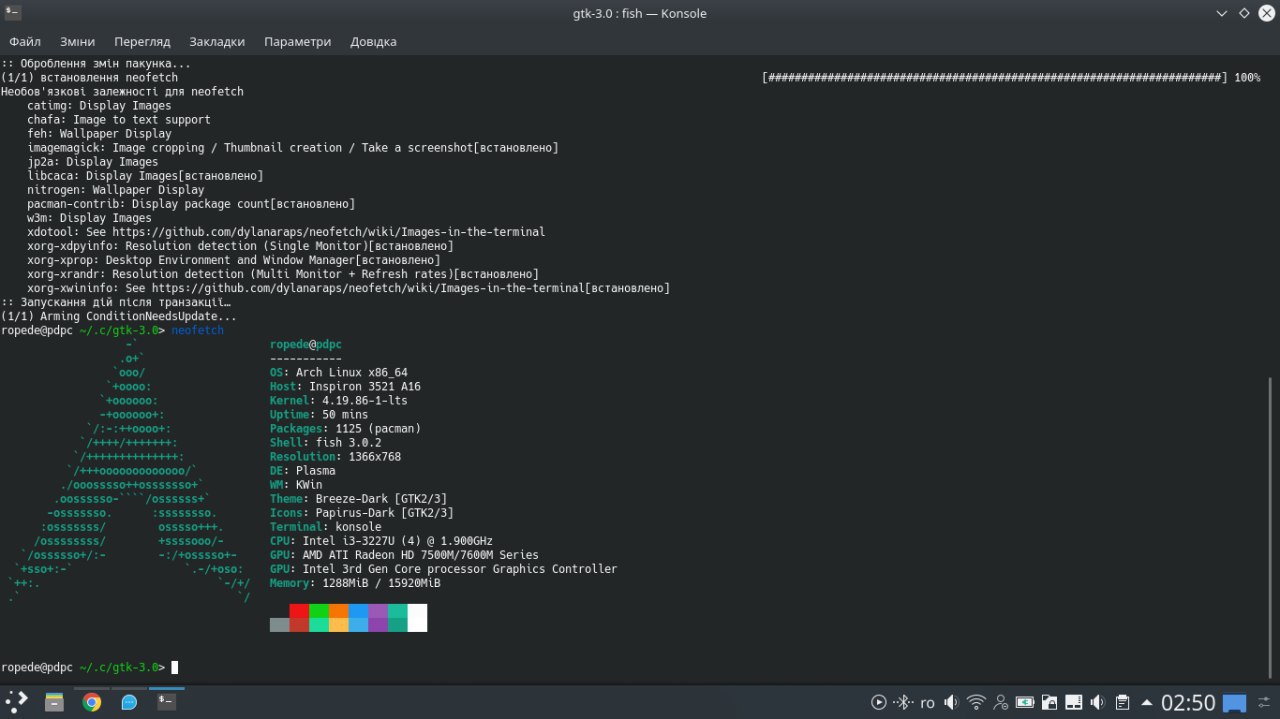Click the Intel 3rd Gen Core GPU line
The height and width of the screenshot is (719, 1280).
pyautogui.click(x=444, y=568)
